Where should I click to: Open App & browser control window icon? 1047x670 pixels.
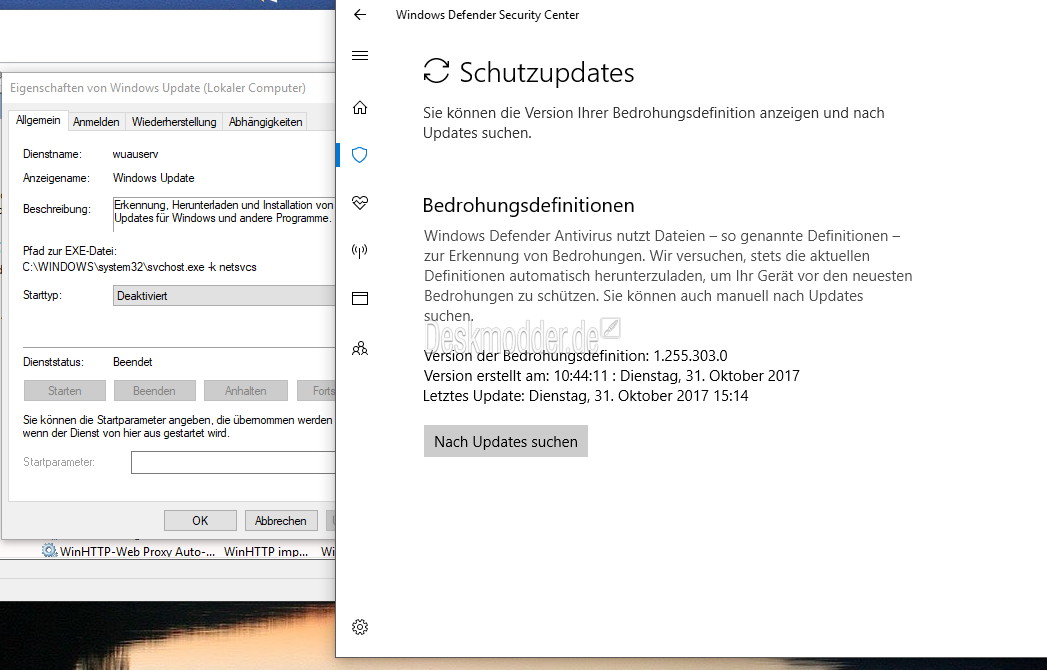click(x=360, y=299)
